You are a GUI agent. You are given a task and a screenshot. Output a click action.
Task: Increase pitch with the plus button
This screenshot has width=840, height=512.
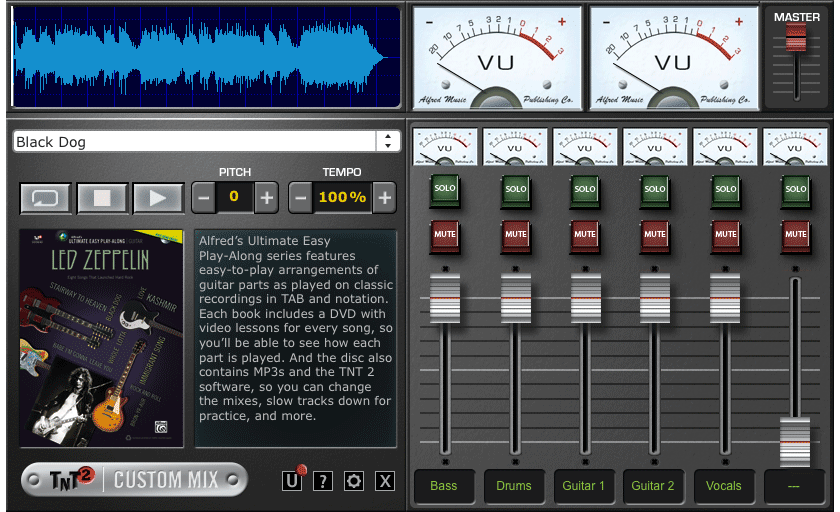267,197
